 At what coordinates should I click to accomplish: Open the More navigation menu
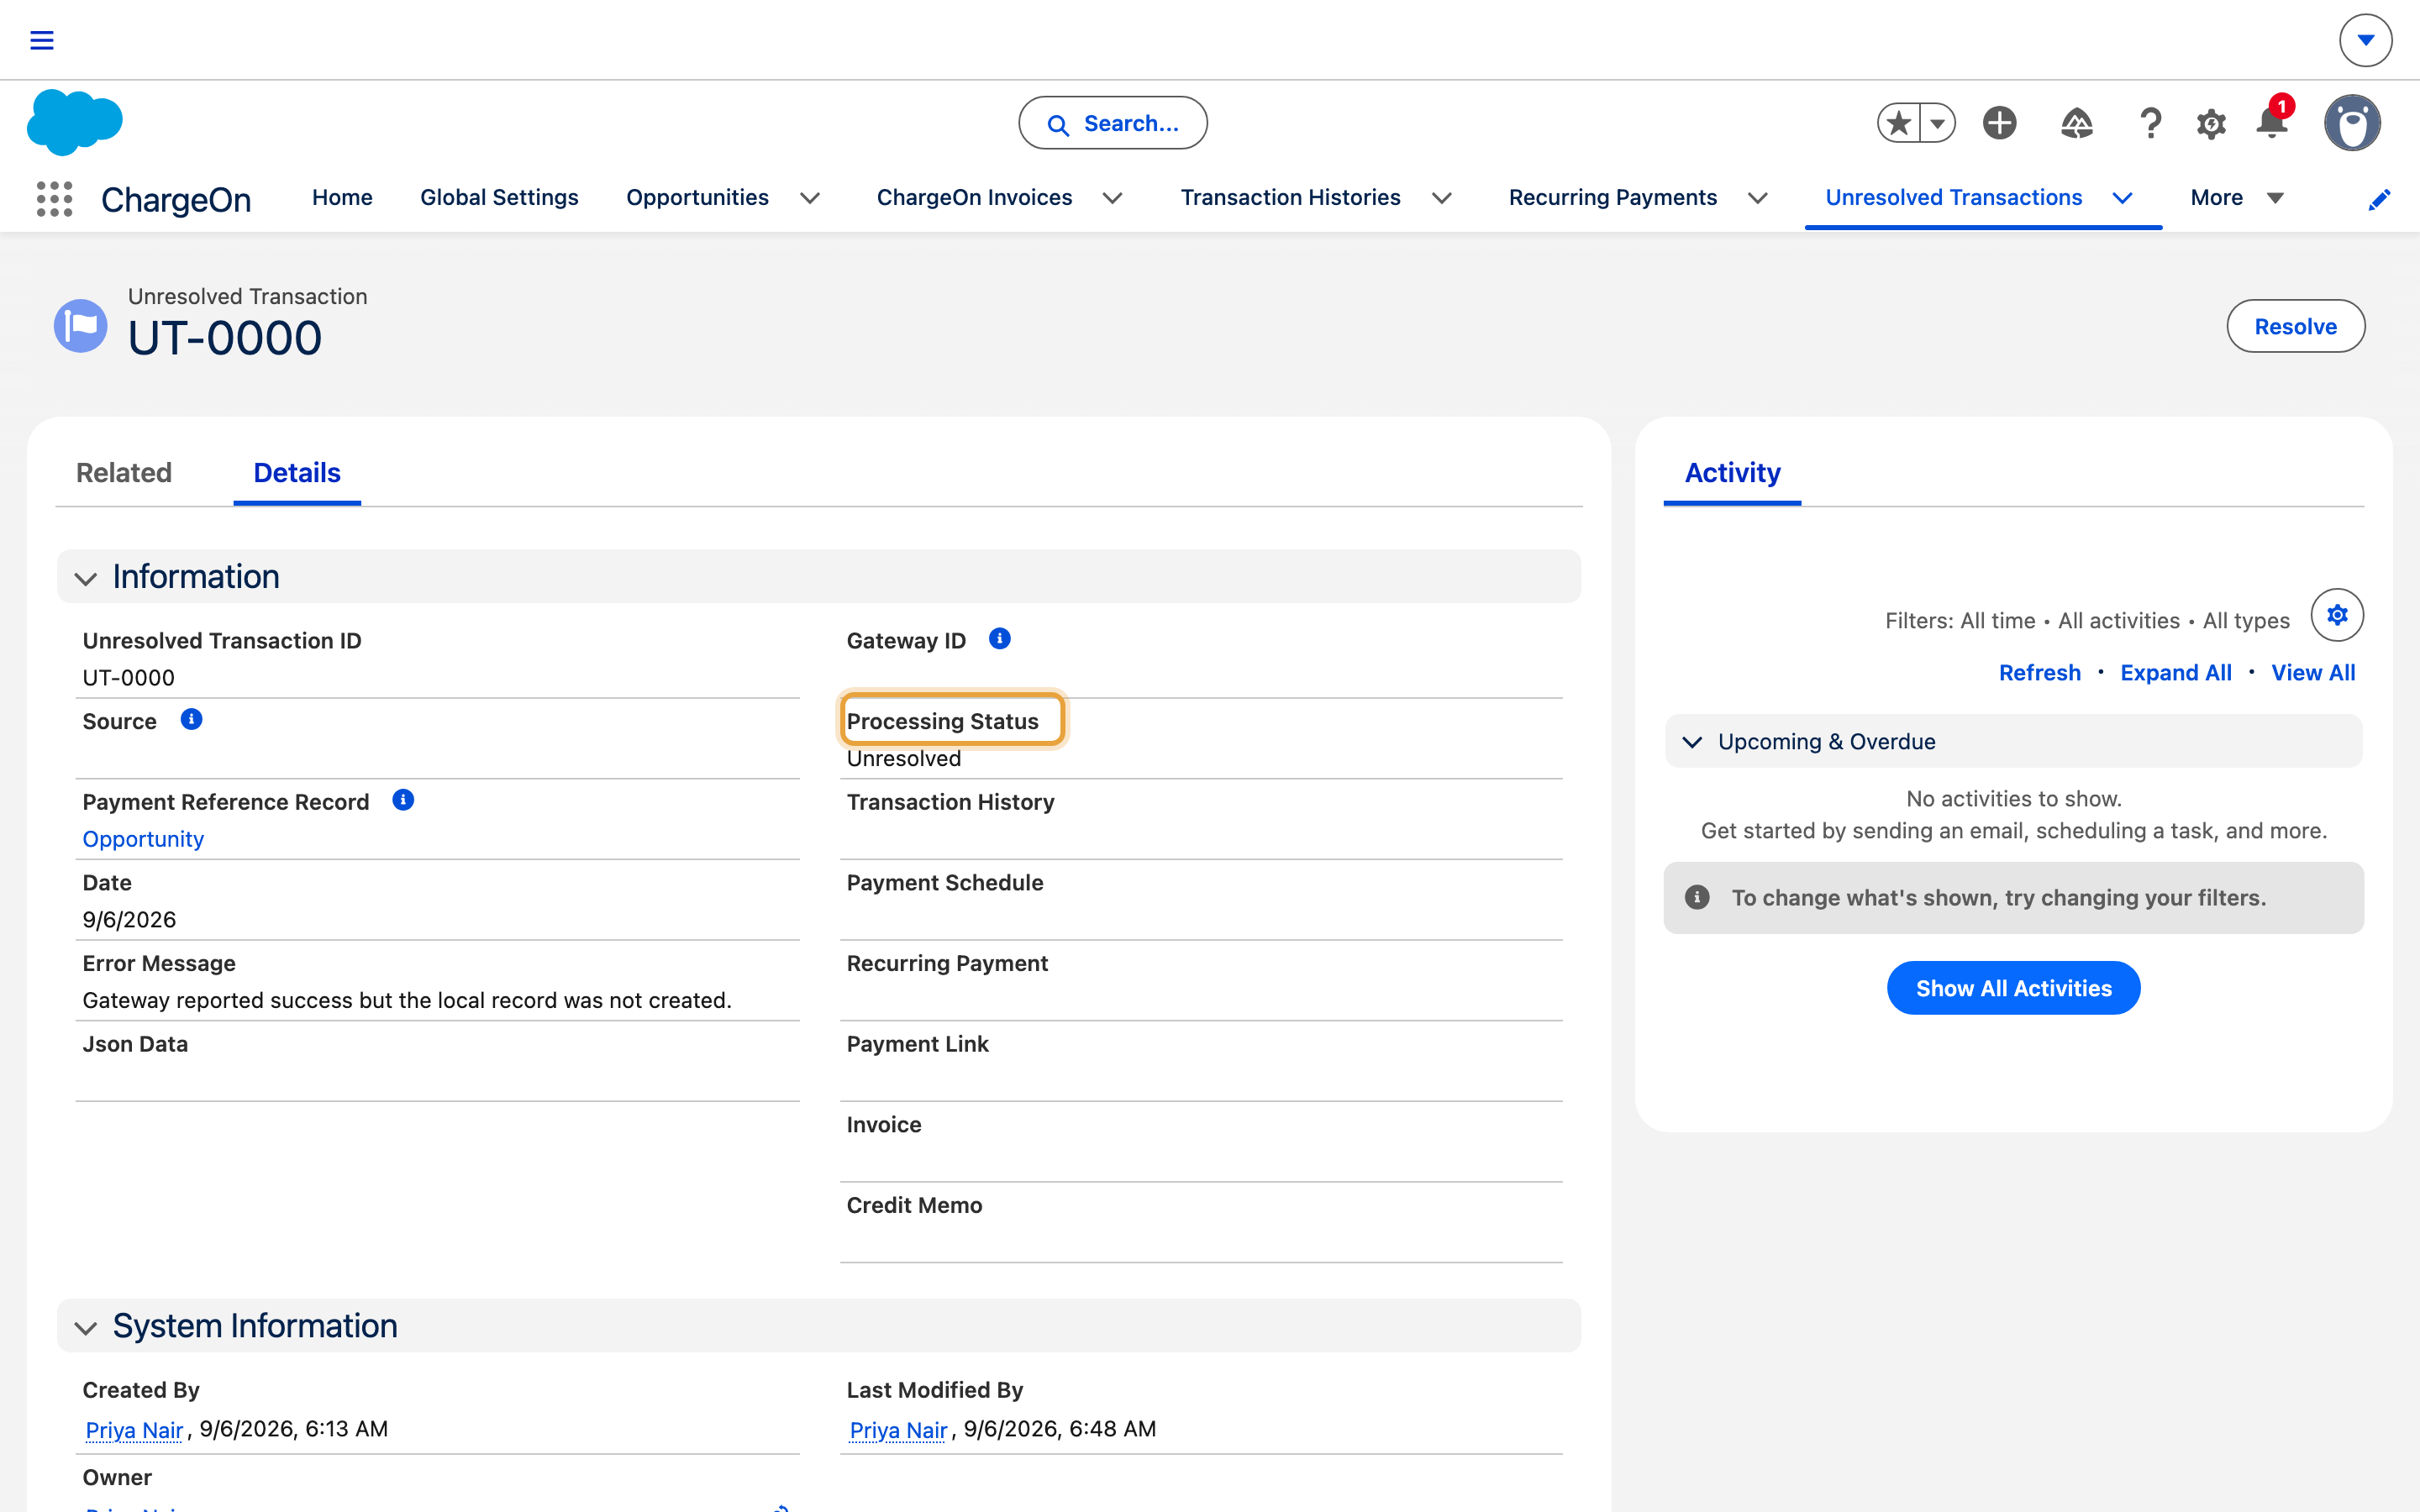tap(2236, 198)
